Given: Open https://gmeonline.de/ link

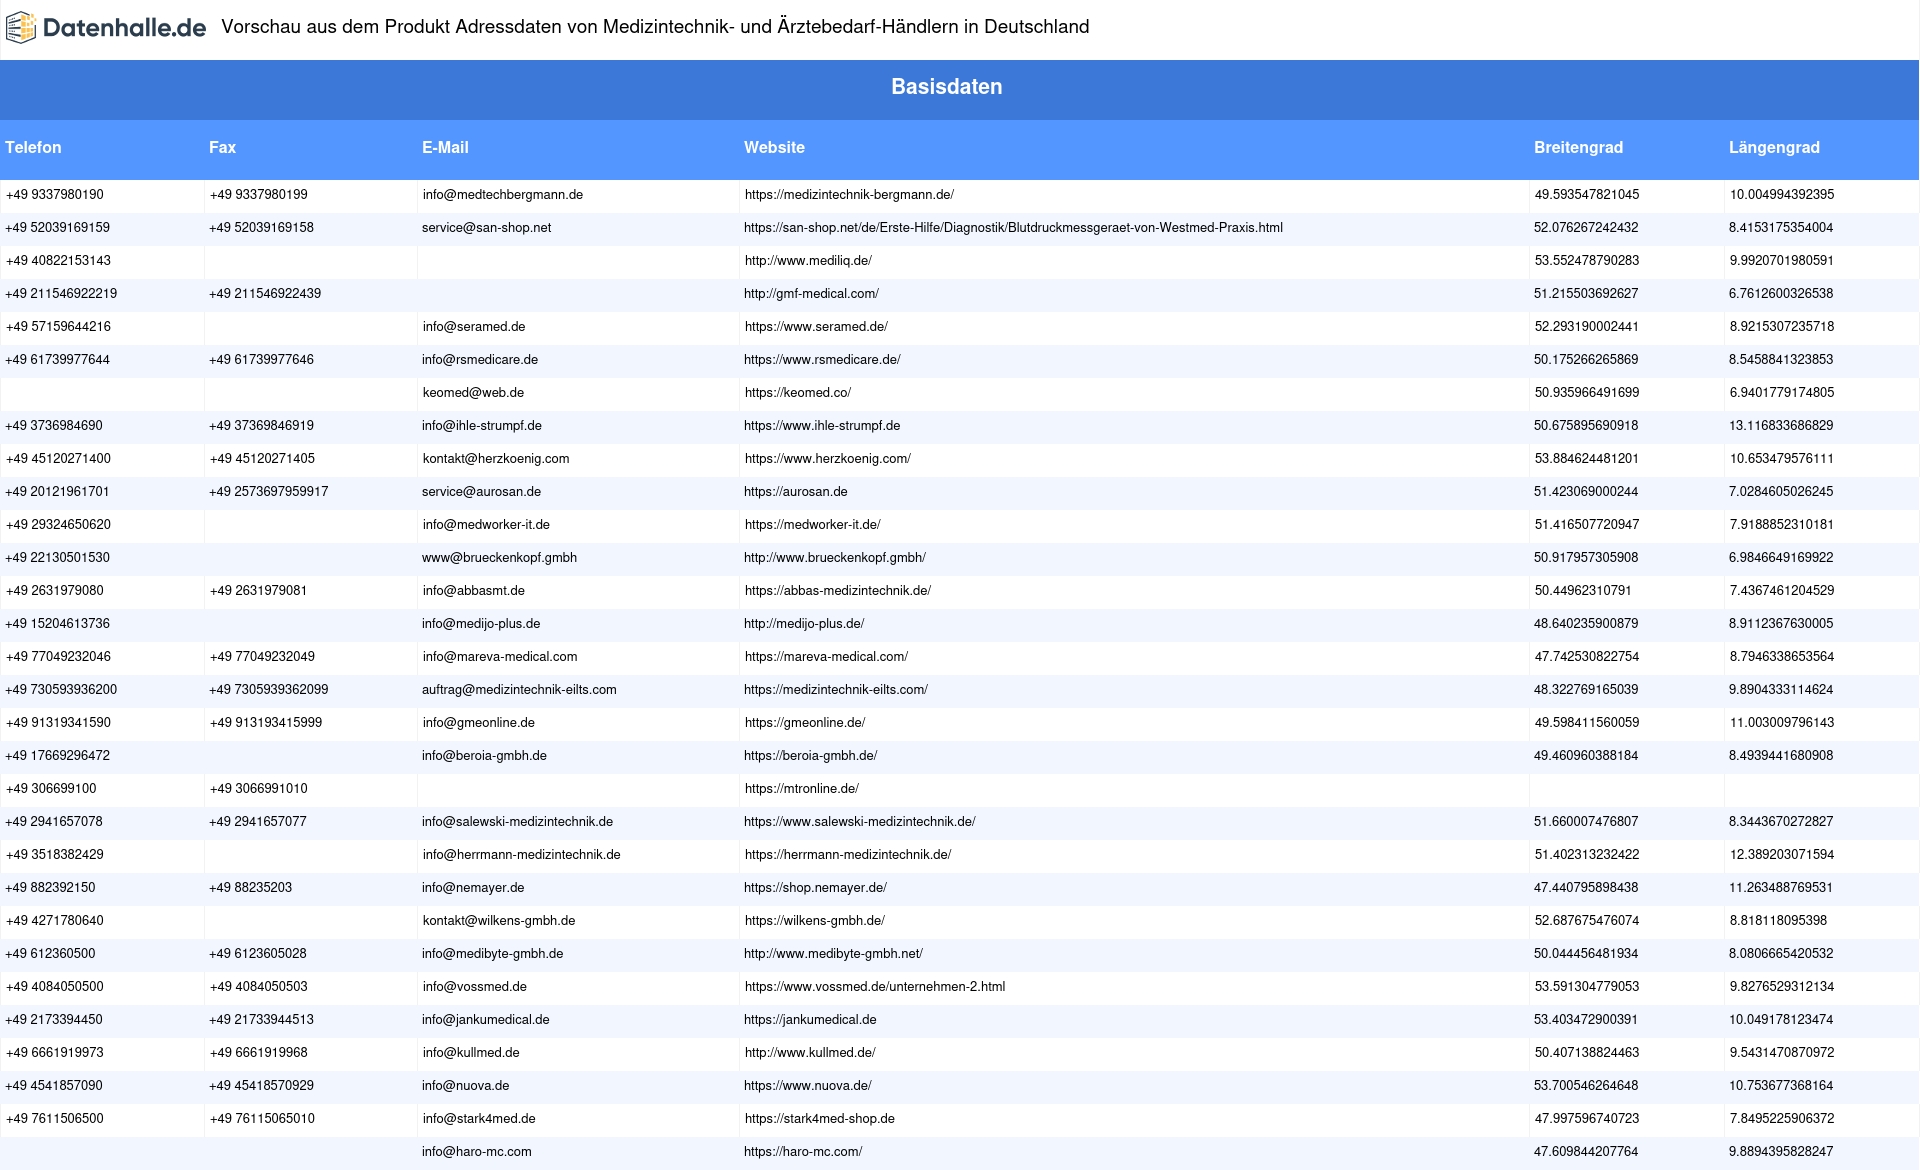Looking at the screenshot, I should 805,723.
